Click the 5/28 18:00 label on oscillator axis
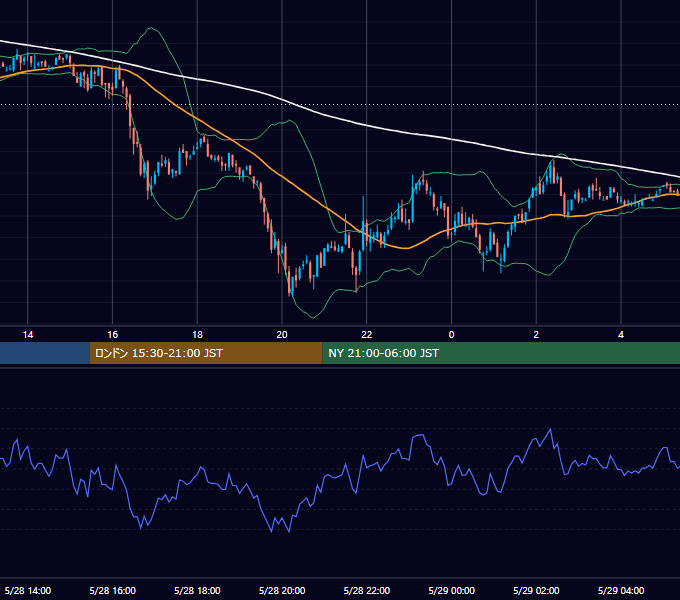 click(x=197, y=590)
